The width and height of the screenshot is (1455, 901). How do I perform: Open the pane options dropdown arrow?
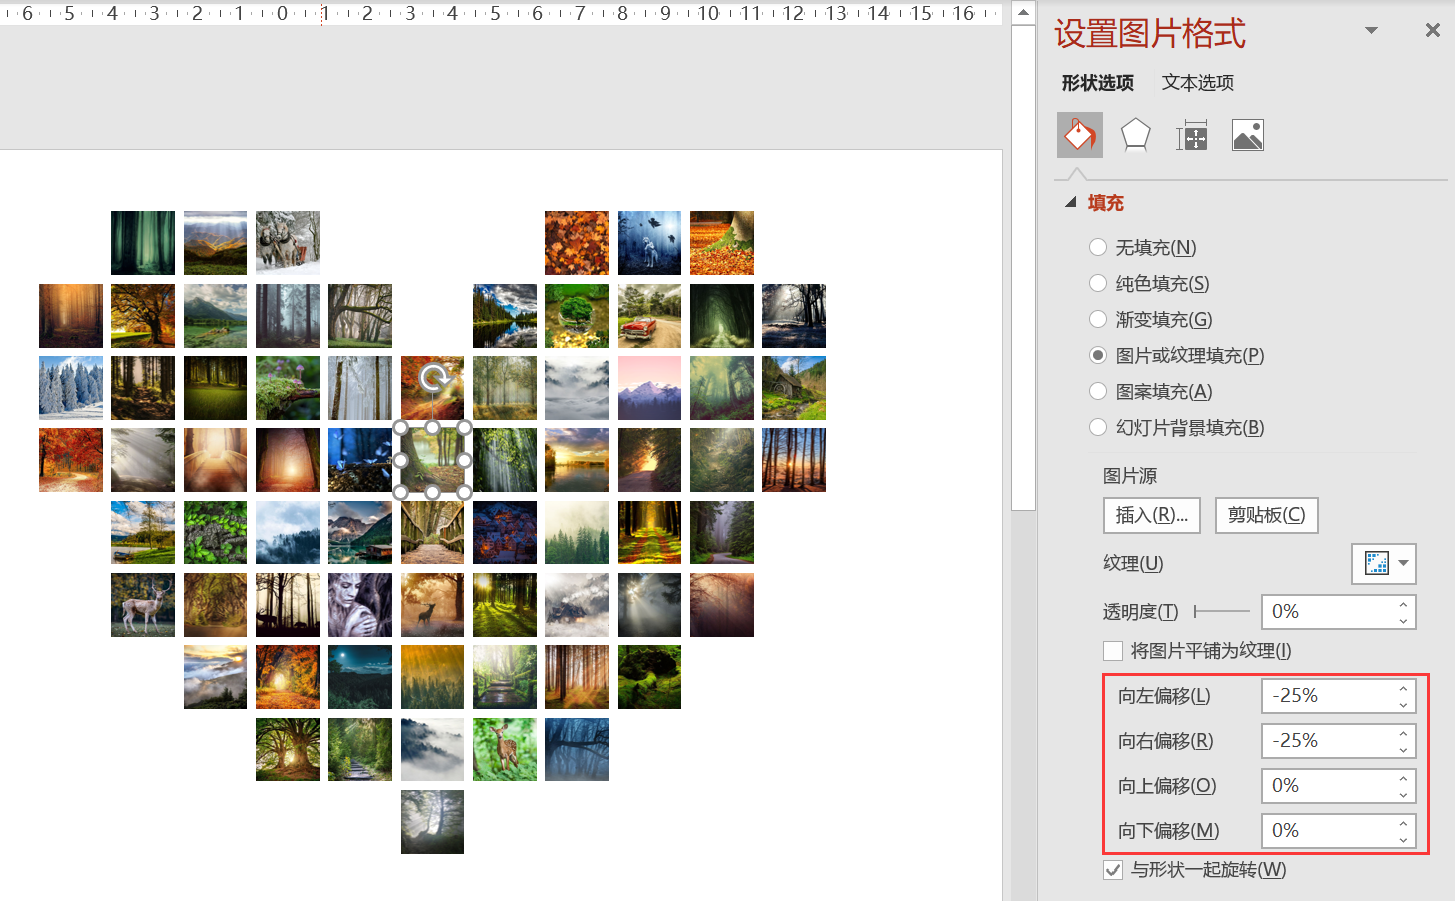(x=1371, y=30)
